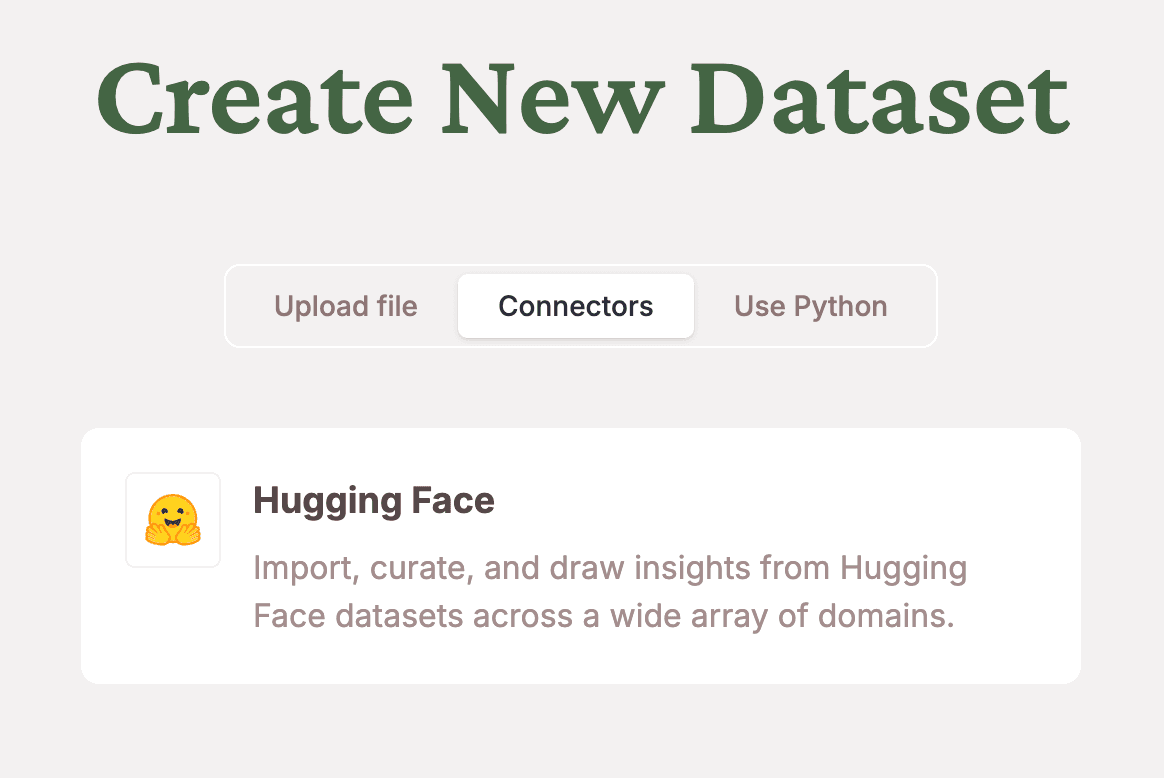The width and height of the screenshot is (1164, 778).
Task: Click the tab switcher bar
Action: click(x=580, y=306)
